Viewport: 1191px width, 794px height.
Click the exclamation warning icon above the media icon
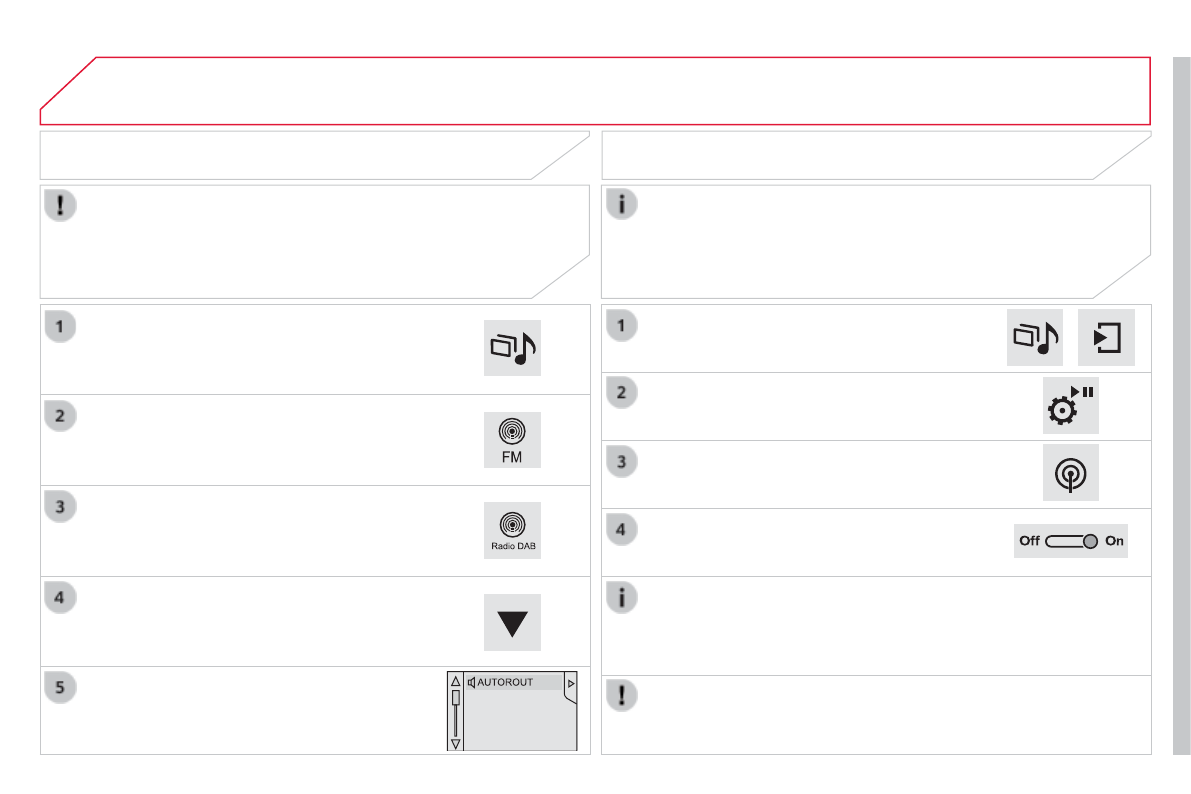(61, 206)
